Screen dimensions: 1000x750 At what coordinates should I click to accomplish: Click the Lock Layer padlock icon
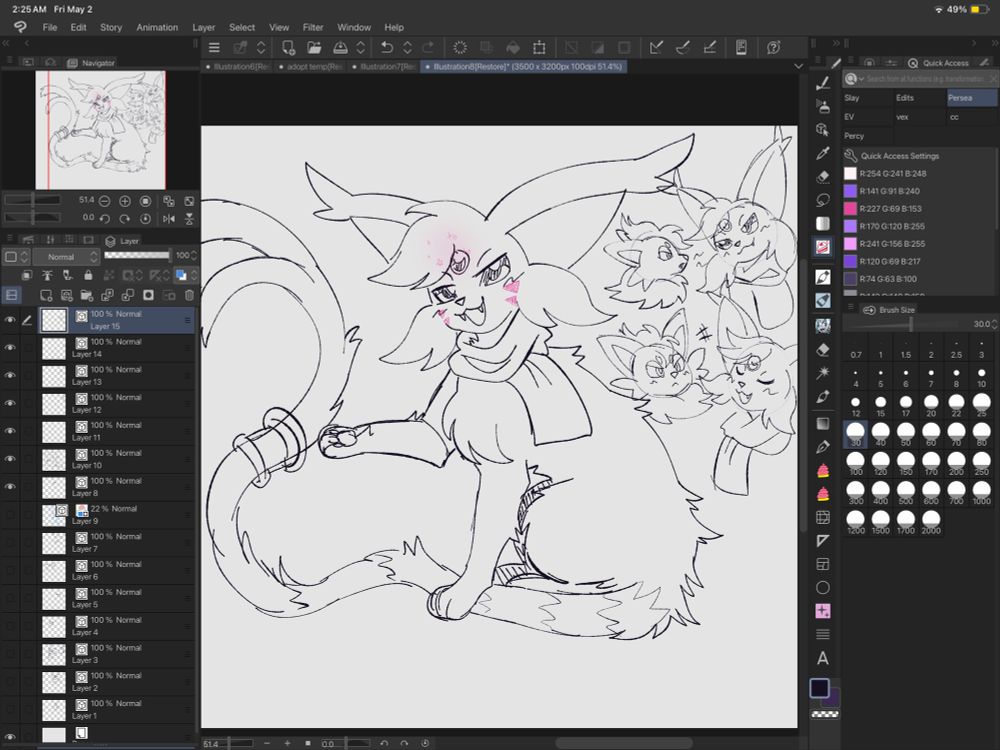(x=89, y=276)
